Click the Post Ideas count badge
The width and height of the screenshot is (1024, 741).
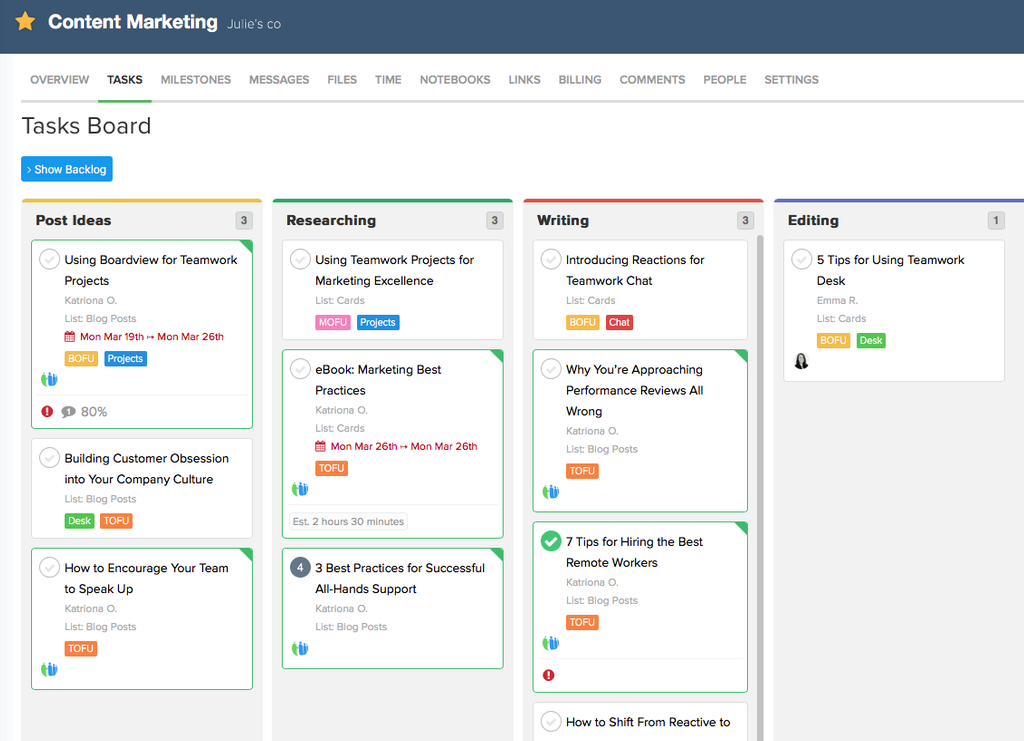click(244, 220)
